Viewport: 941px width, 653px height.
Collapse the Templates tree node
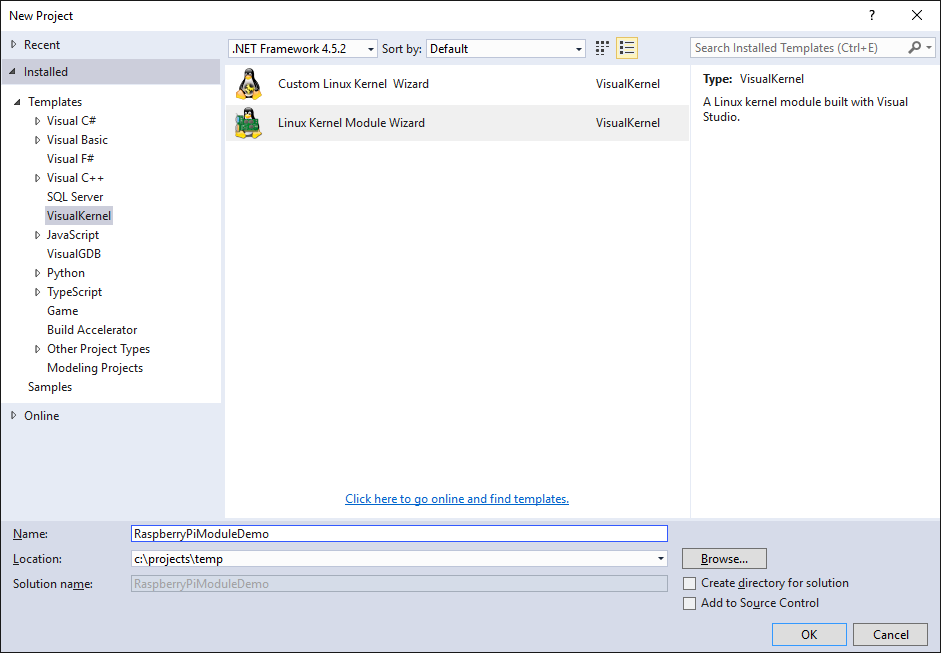tap(17, 102)
